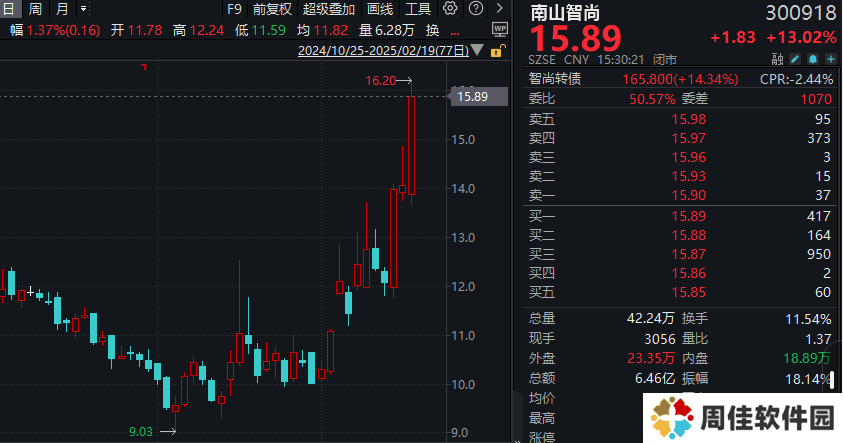
Task: Click the +13.02% change percentage
Action: click(801, 37)
